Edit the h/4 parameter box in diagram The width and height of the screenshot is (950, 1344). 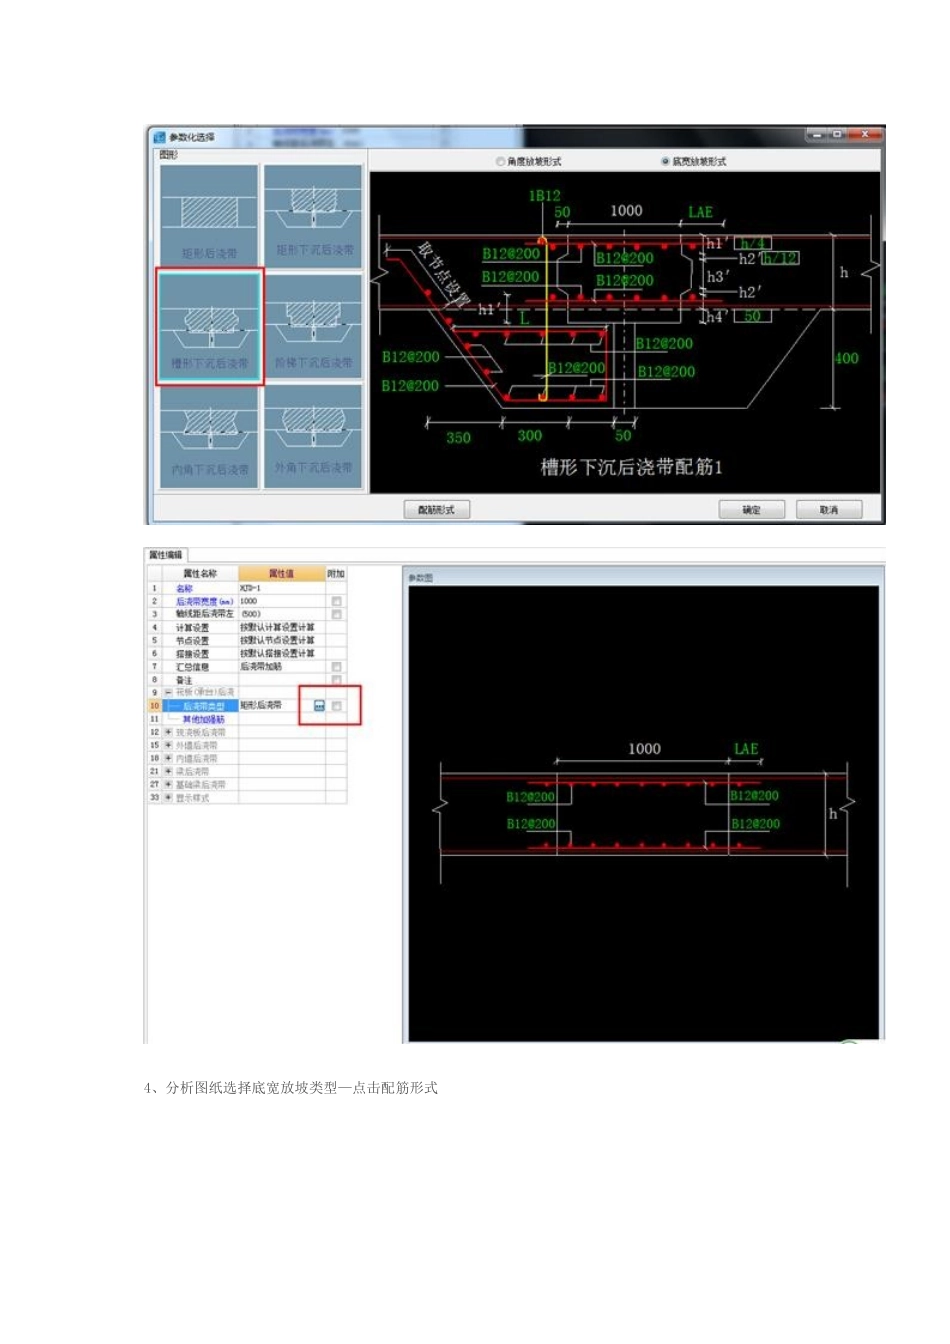(752, 244)
